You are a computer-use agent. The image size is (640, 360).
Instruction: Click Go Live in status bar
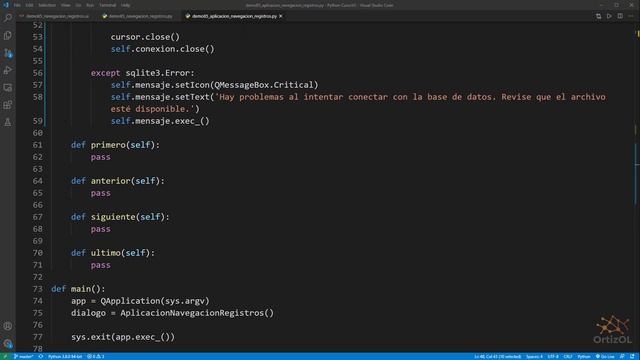point(605,356)
